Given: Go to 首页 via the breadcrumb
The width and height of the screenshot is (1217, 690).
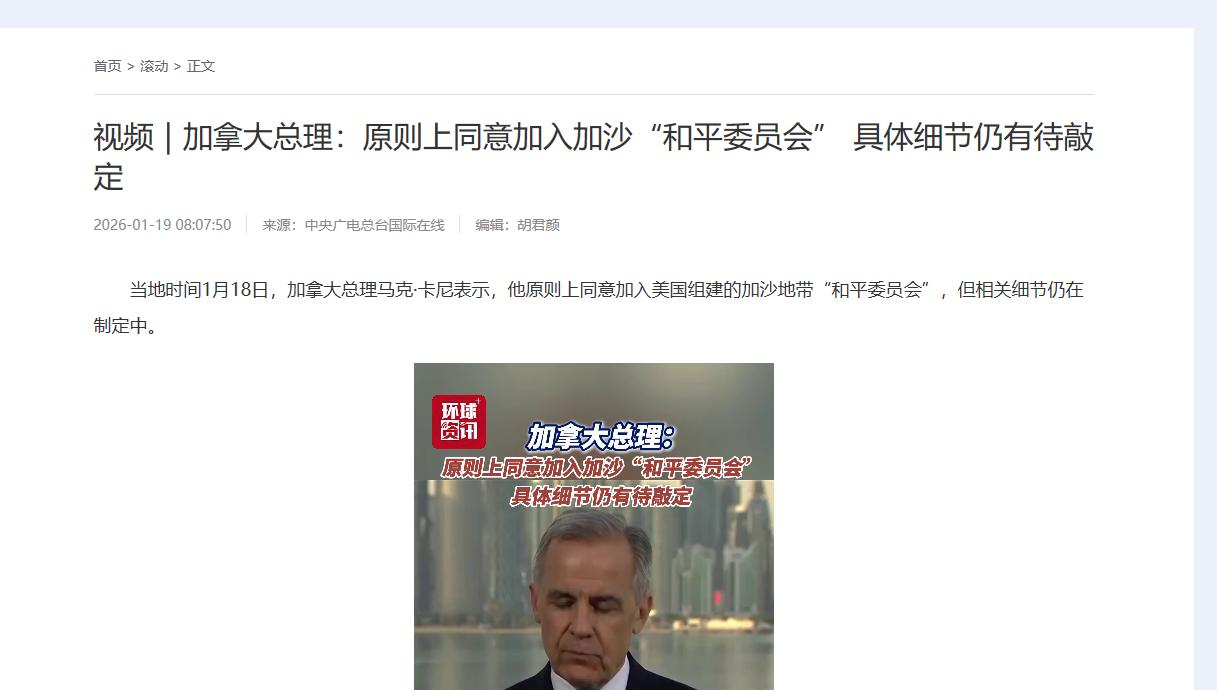Looking at the screenshot, I should tap(107, 66).
